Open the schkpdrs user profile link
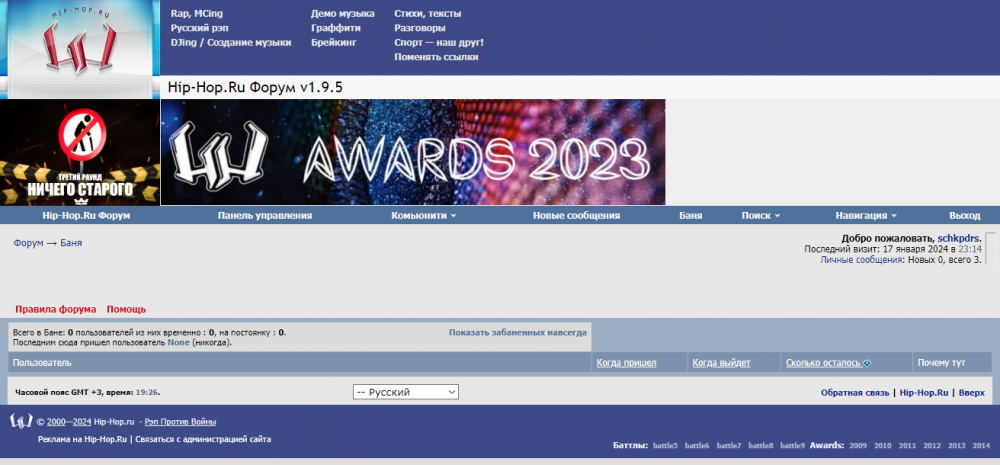Image resolution: width=1000 pixels, height=465 pixels. click(x=958, y=239)
